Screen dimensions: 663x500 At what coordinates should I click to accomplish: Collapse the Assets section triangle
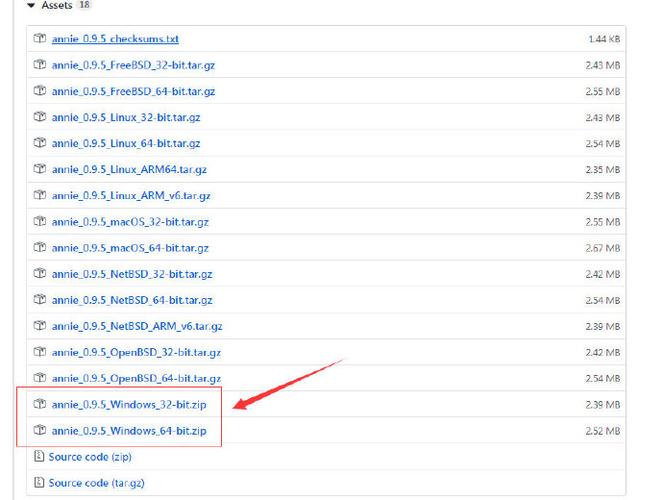tap(31, 5)
